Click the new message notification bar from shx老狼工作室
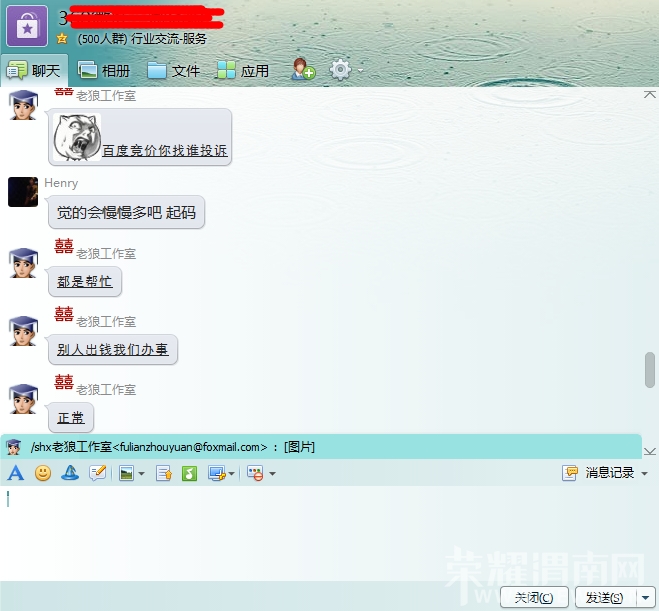This screenshot has width=659, height=611. tap(321, 447)
